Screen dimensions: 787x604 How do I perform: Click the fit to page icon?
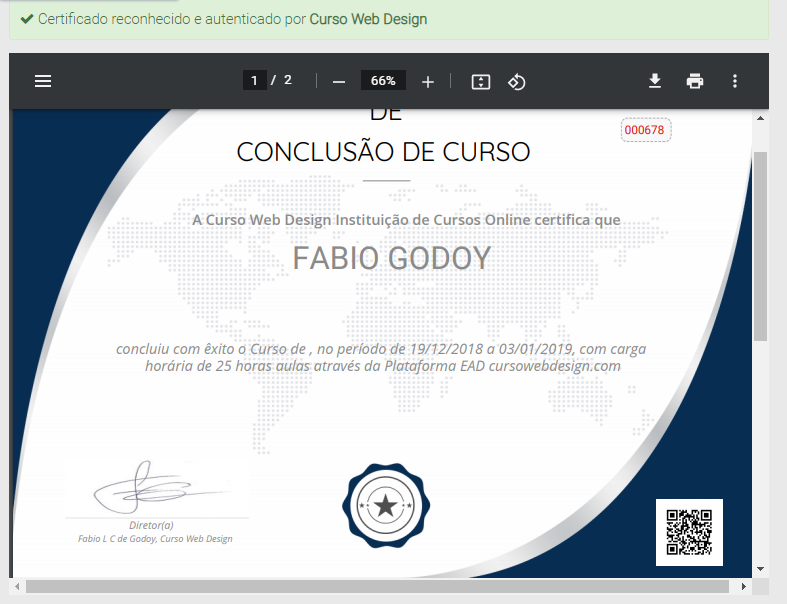481,81
